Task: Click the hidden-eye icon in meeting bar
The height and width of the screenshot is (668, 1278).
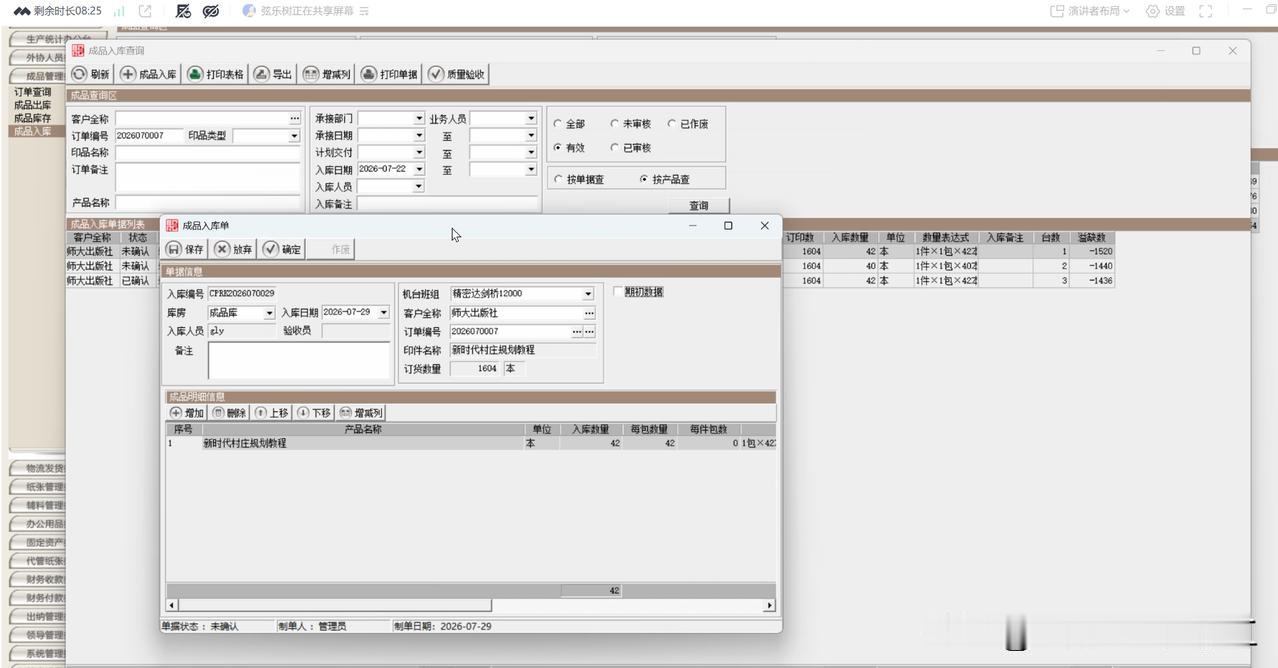Action: pyautogui.click(x=210, y=11)
